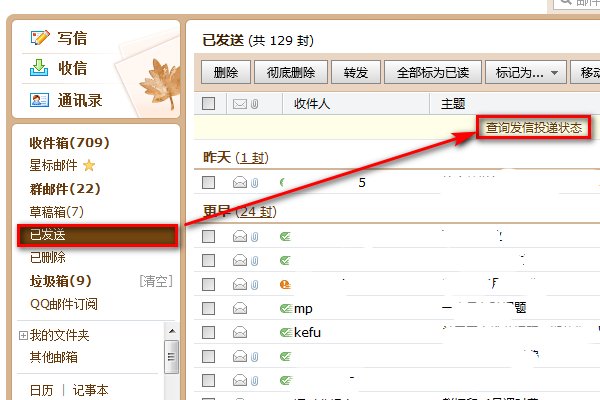Image resolution: width=600 pixels, height=400 pixels.
Task: Tick the checkbox of the 昨天 mail
Action: 208,182
